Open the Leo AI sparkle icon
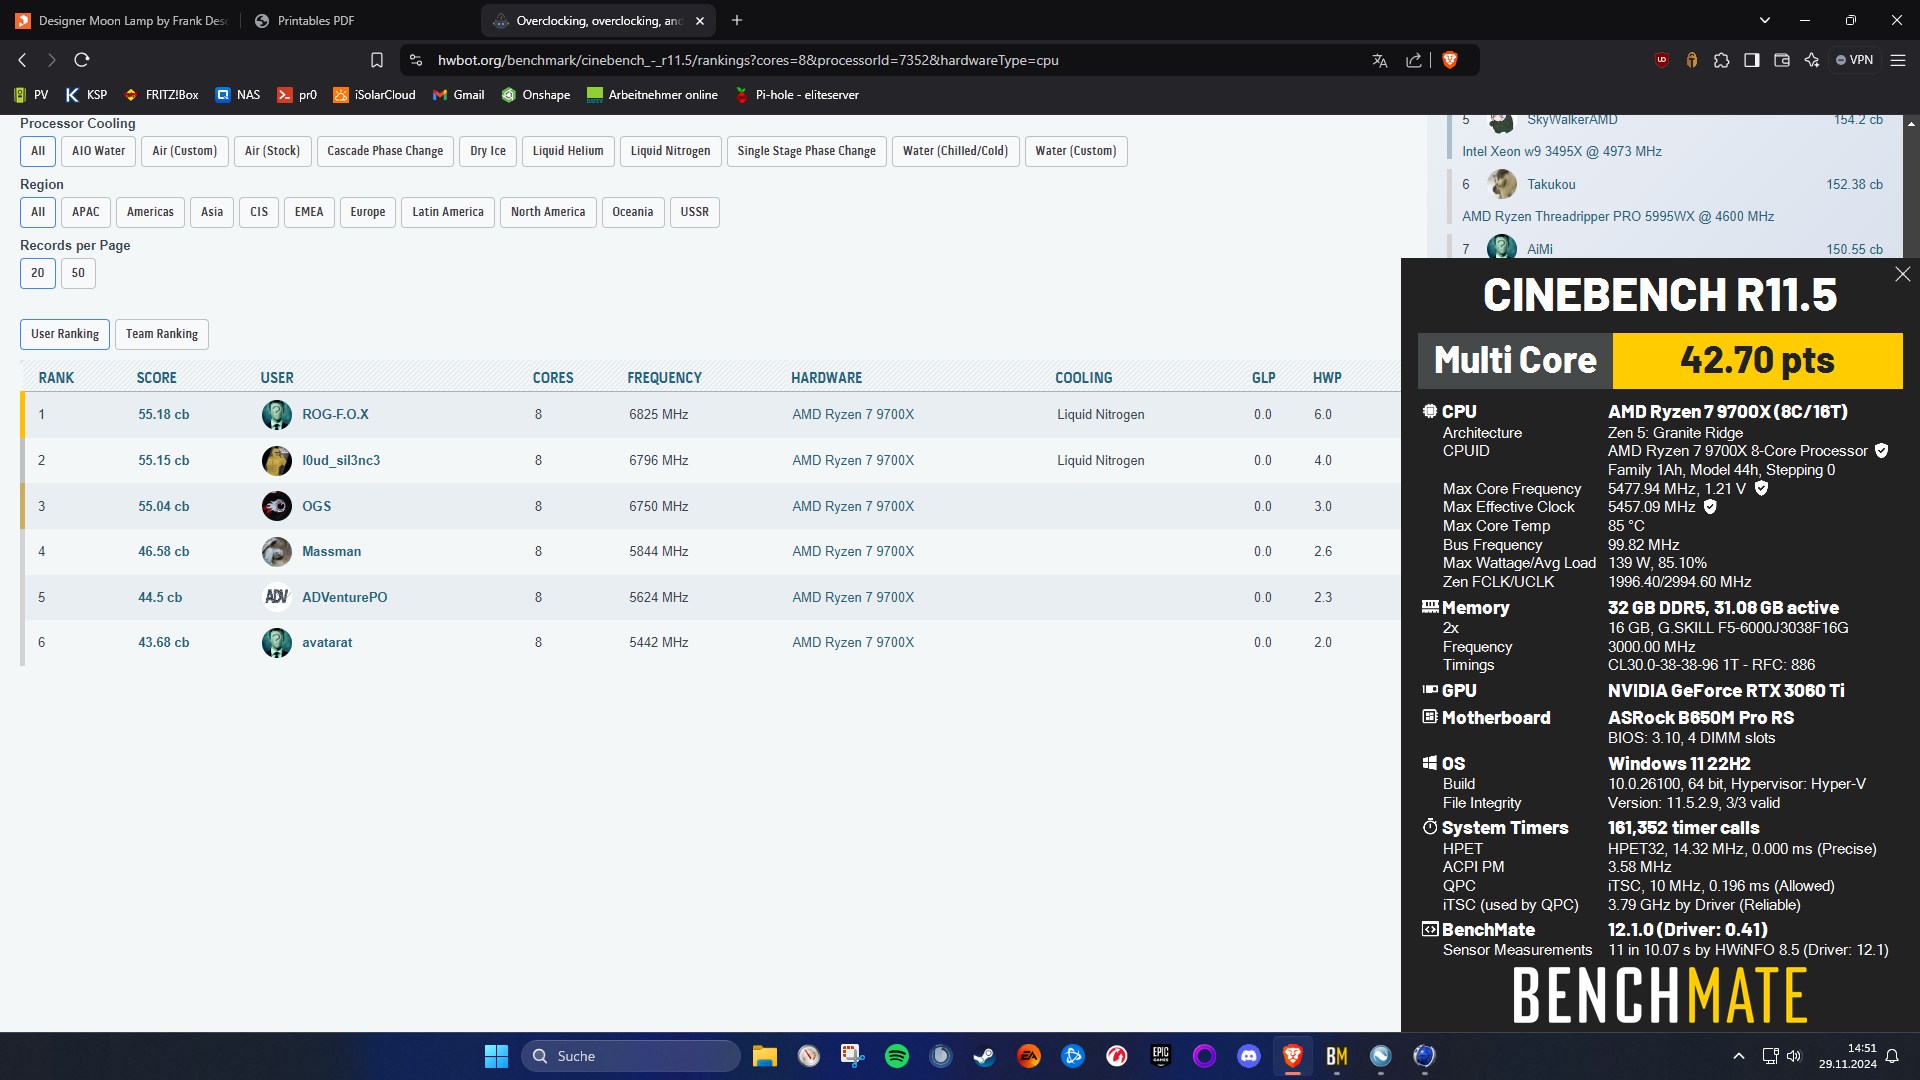This screenshot has width=1920, height=1080. 1811,60
